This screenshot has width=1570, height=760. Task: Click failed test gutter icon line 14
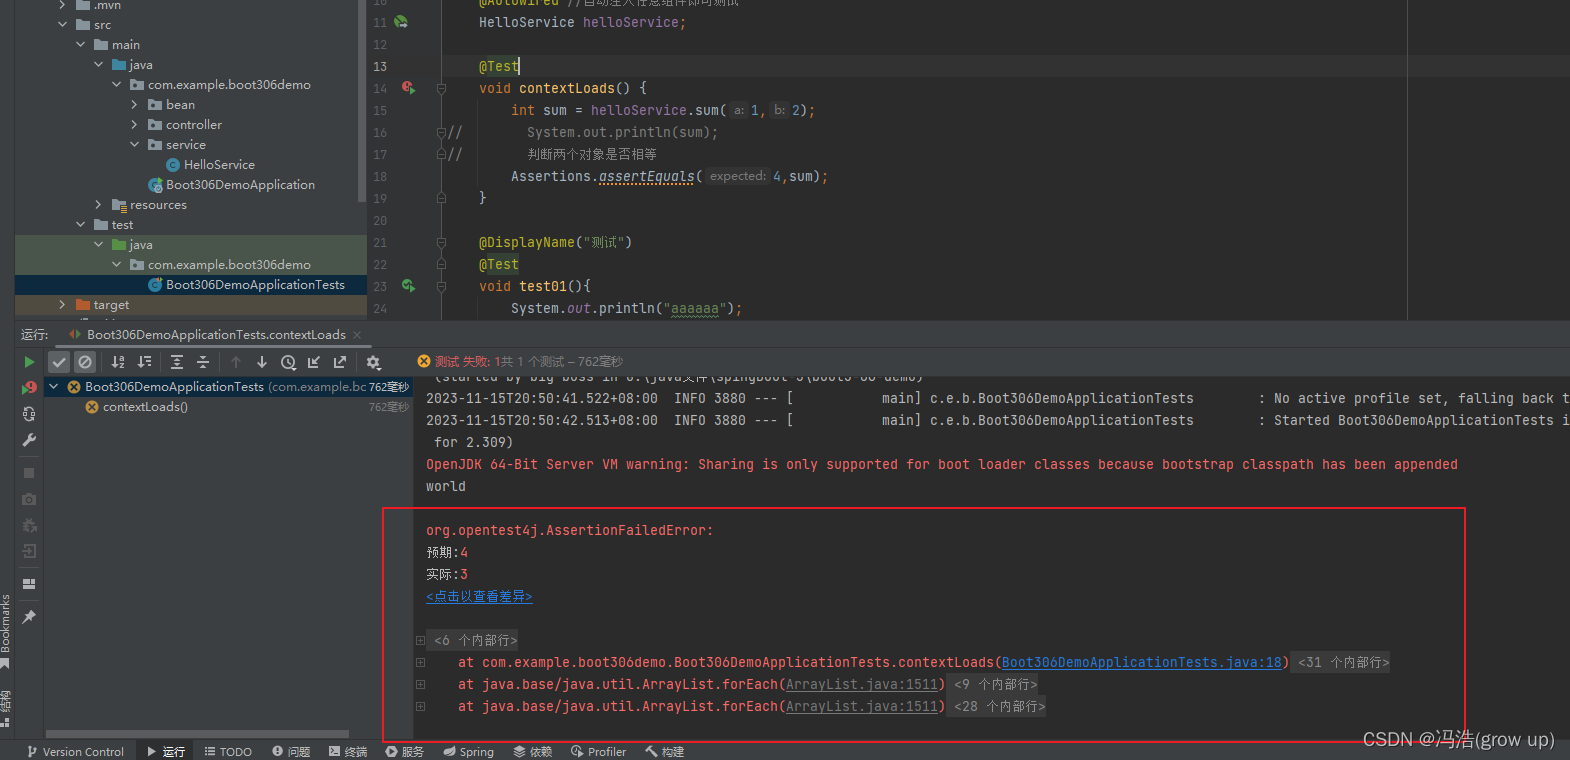pyautogui.click(x=408, y=88)
